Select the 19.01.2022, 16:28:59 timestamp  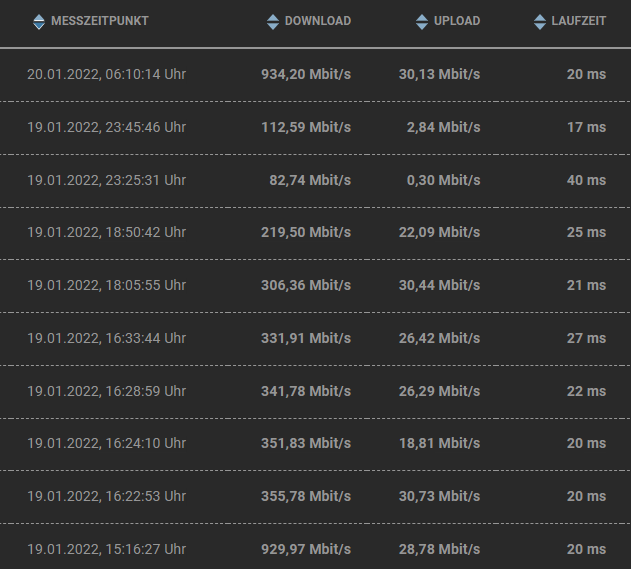(107, 391)
